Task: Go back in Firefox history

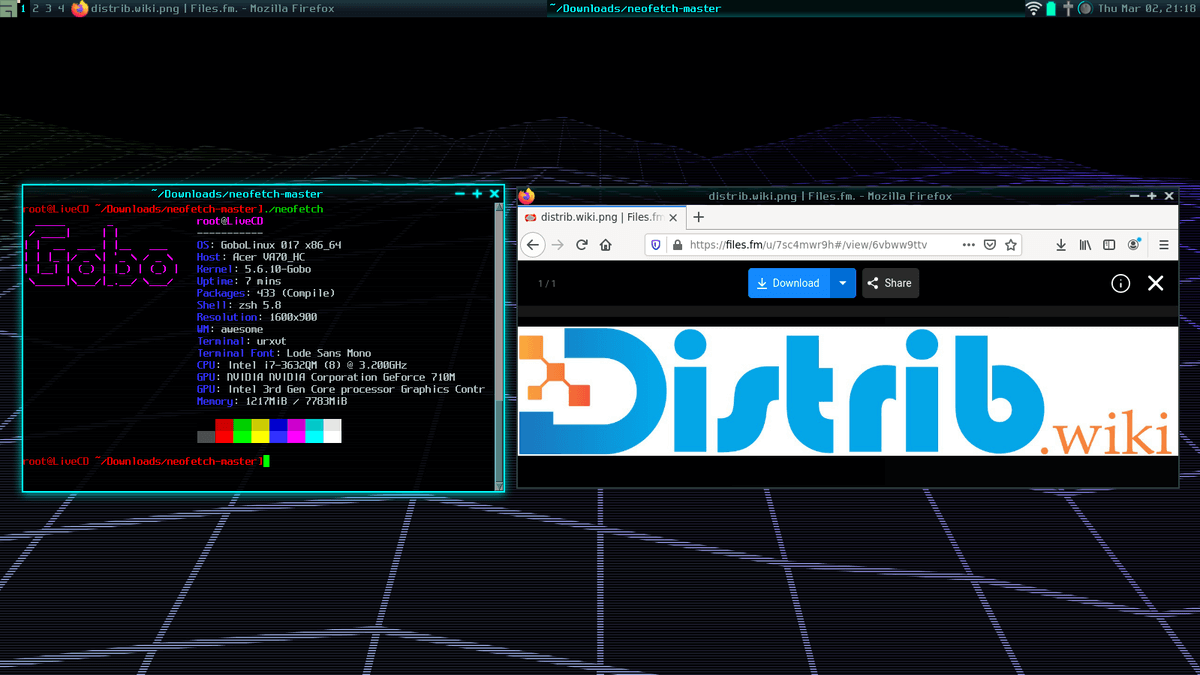Action: point(533,244)
